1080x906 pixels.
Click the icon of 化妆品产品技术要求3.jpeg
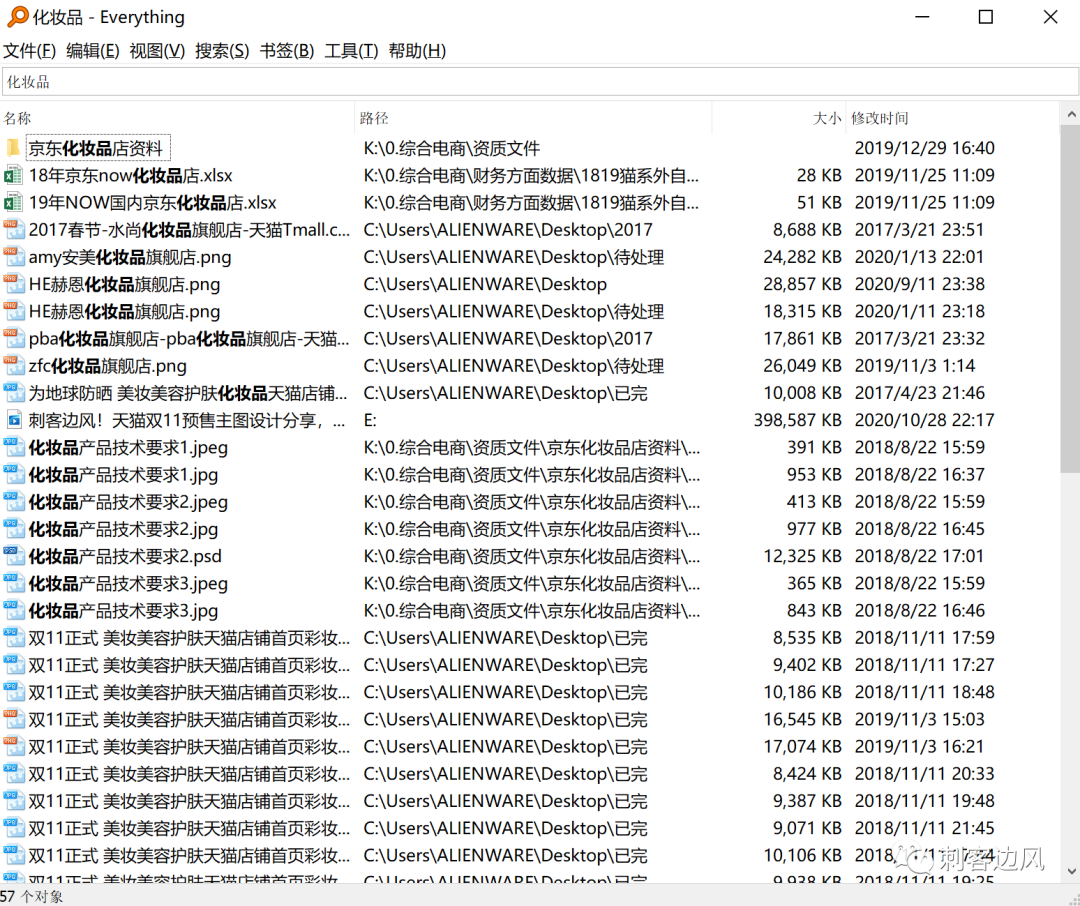click(13, 584)
